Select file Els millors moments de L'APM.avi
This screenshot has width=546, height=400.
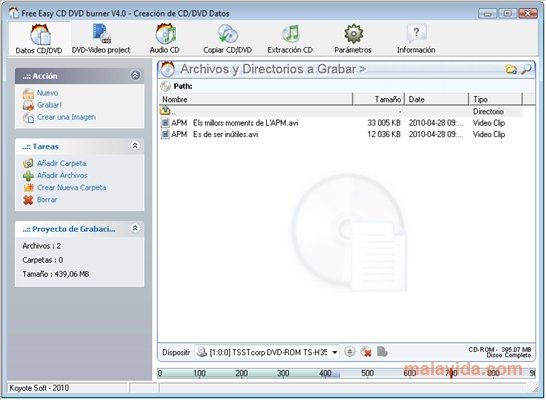tap(341, 123)
